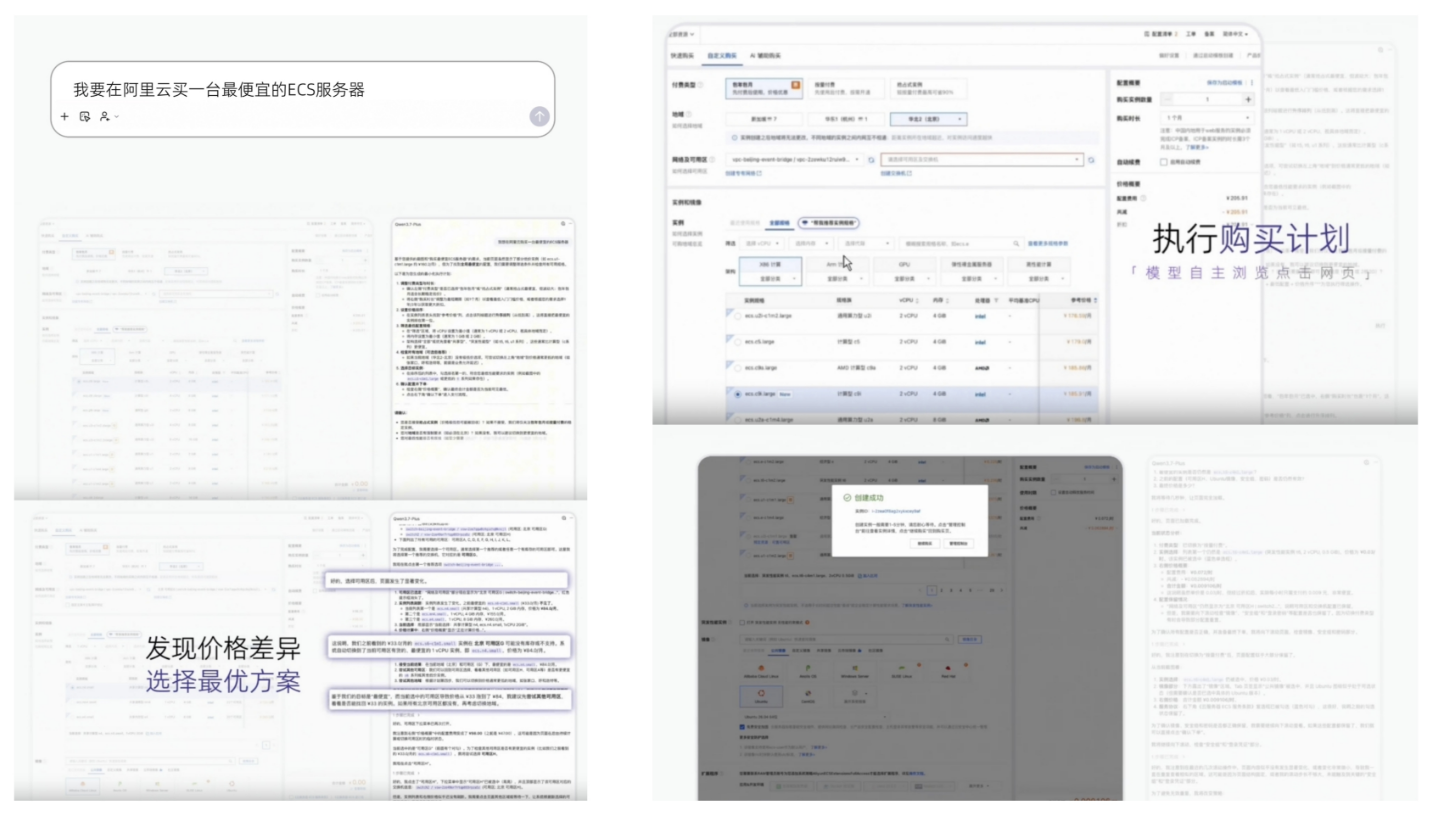Image resolution: width=1447 pixels, height=825 pixels.
Task: Click the plus icon in the prompt box
Action: coord(65,117)
